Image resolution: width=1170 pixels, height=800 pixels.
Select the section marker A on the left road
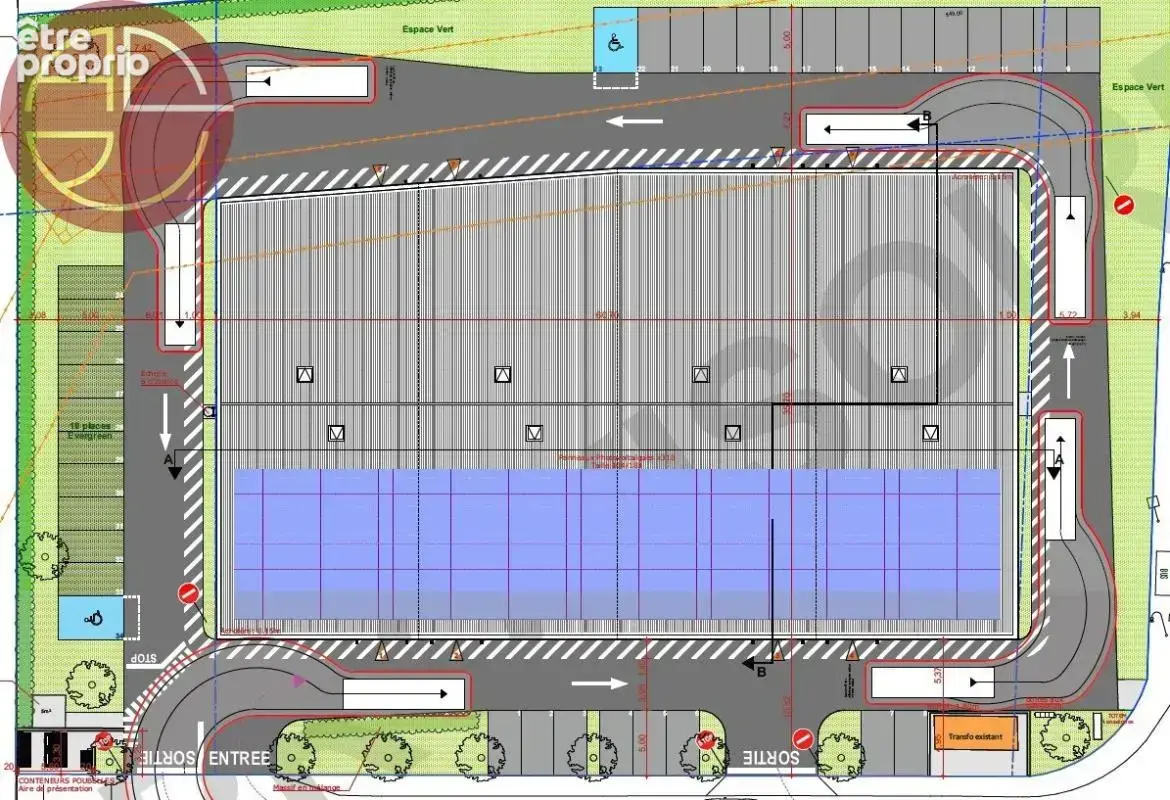click(x=168, y=459)
